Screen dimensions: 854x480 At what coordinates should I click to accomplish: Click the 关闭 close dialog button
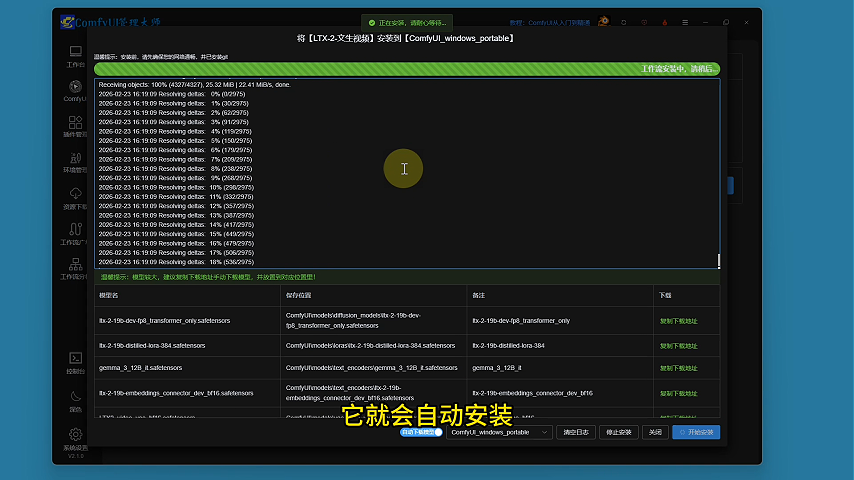(655, 432)
